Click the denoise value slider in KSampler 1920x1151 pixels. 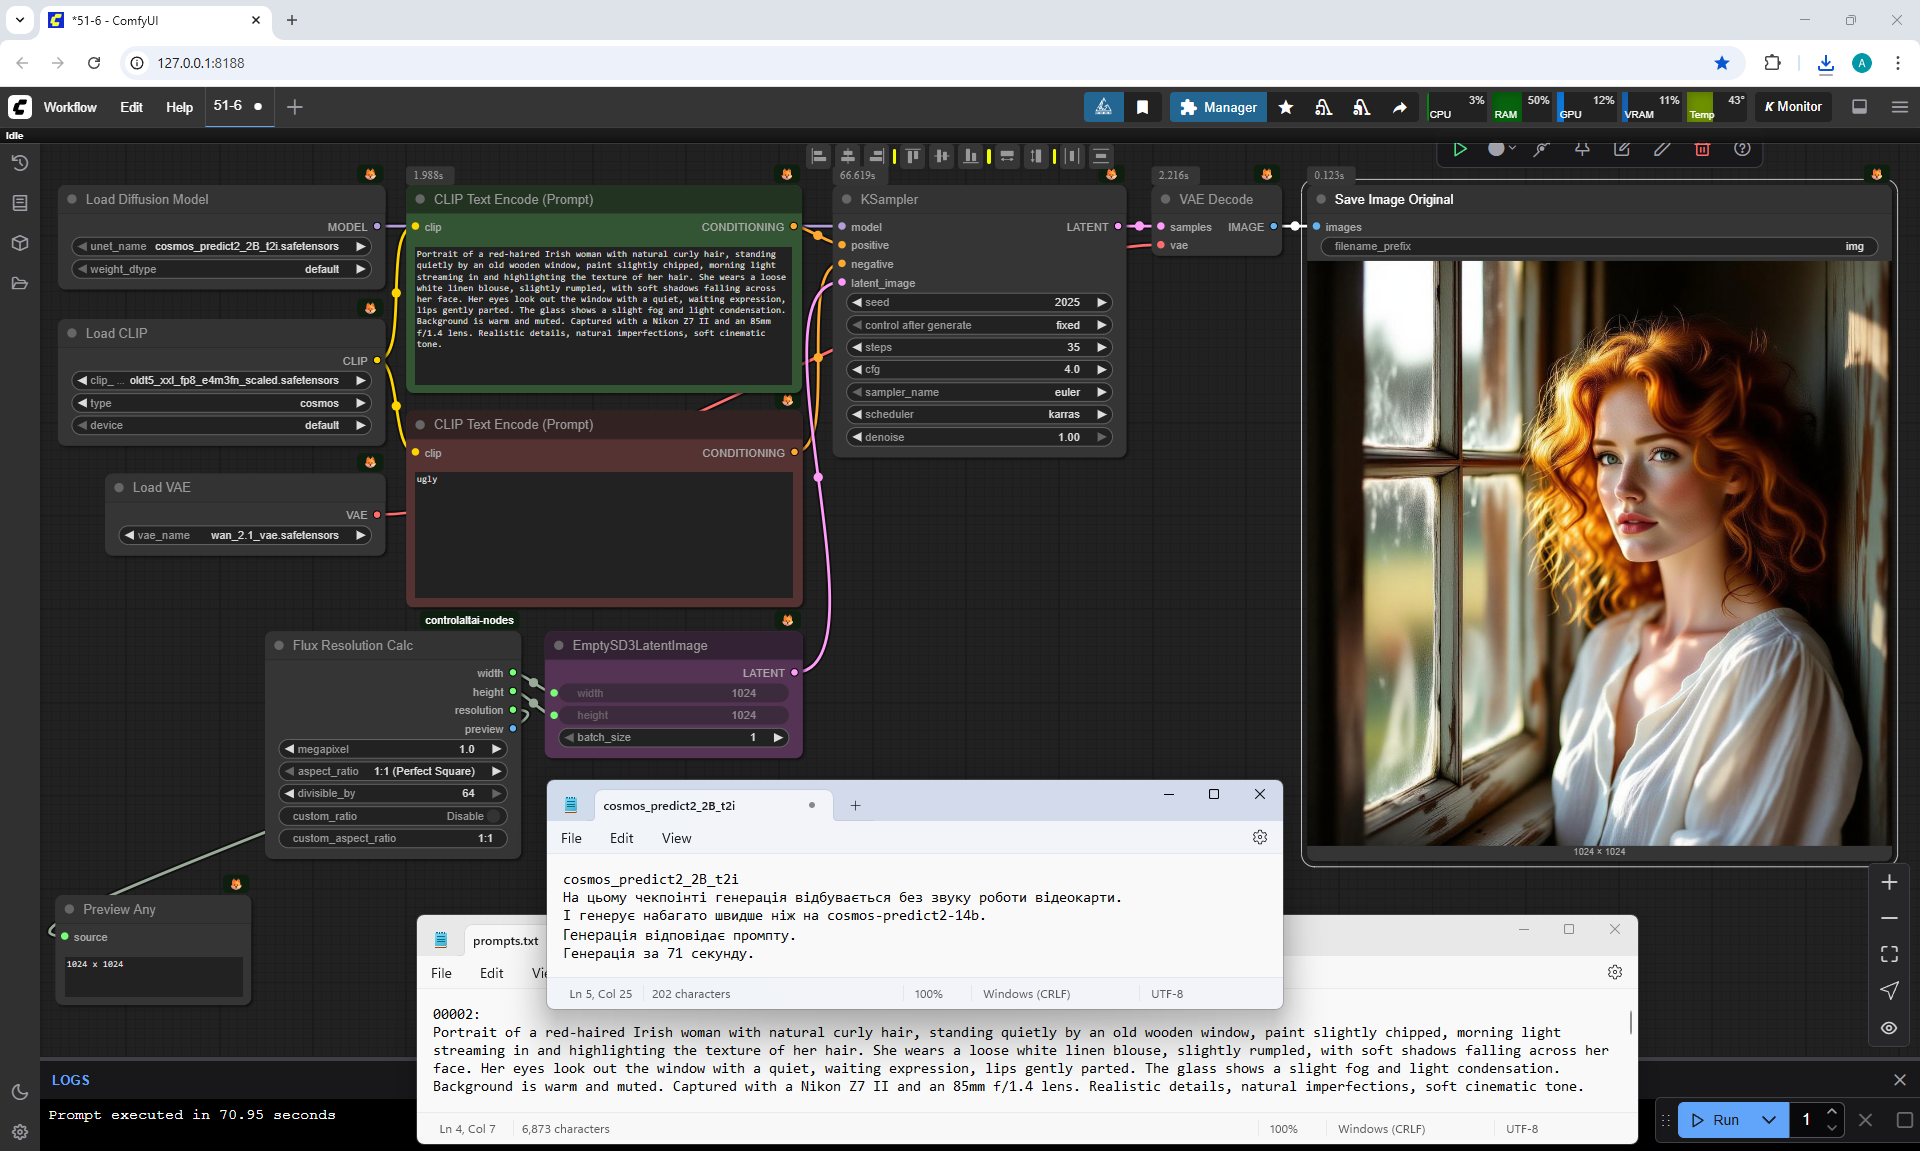click(x=980, y=437)
